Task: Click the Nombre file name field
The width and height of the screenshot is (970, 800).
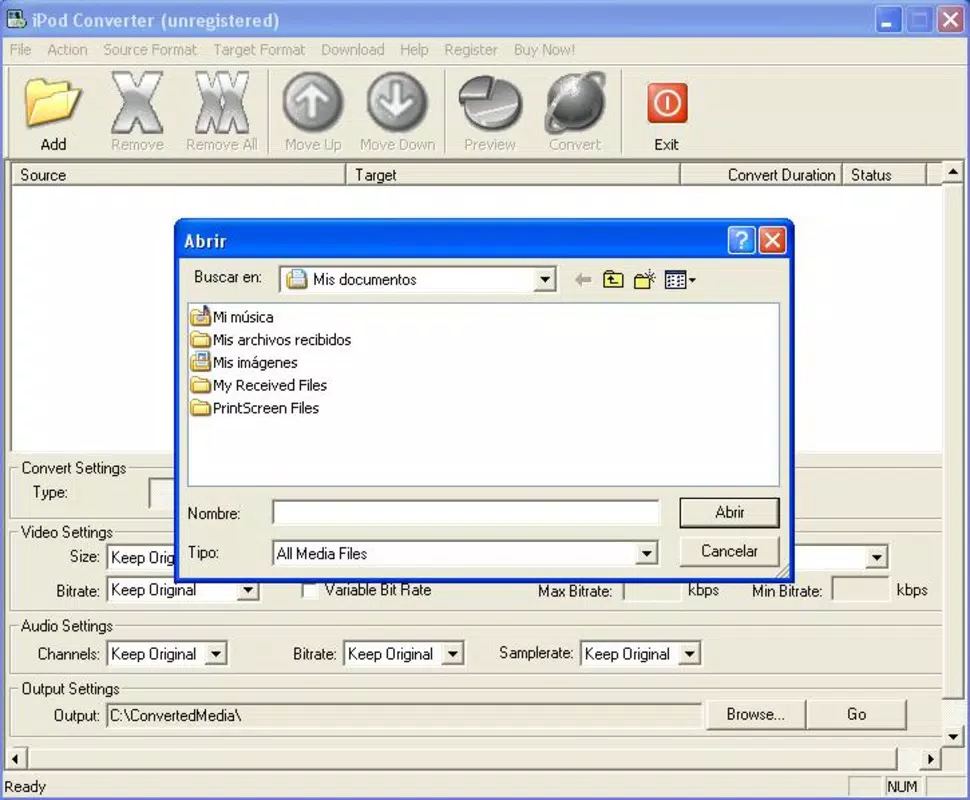Action: tap(466, 513)
